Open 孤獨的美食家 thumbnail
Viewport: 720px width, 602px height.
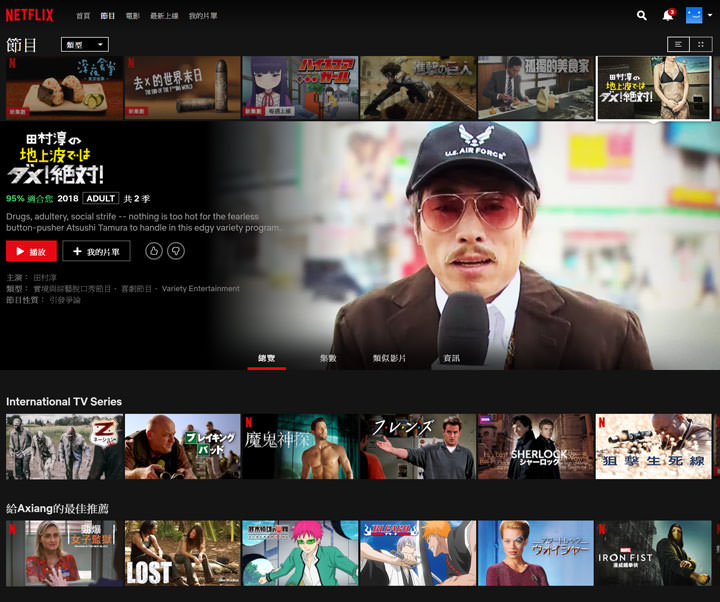point(536,88)
